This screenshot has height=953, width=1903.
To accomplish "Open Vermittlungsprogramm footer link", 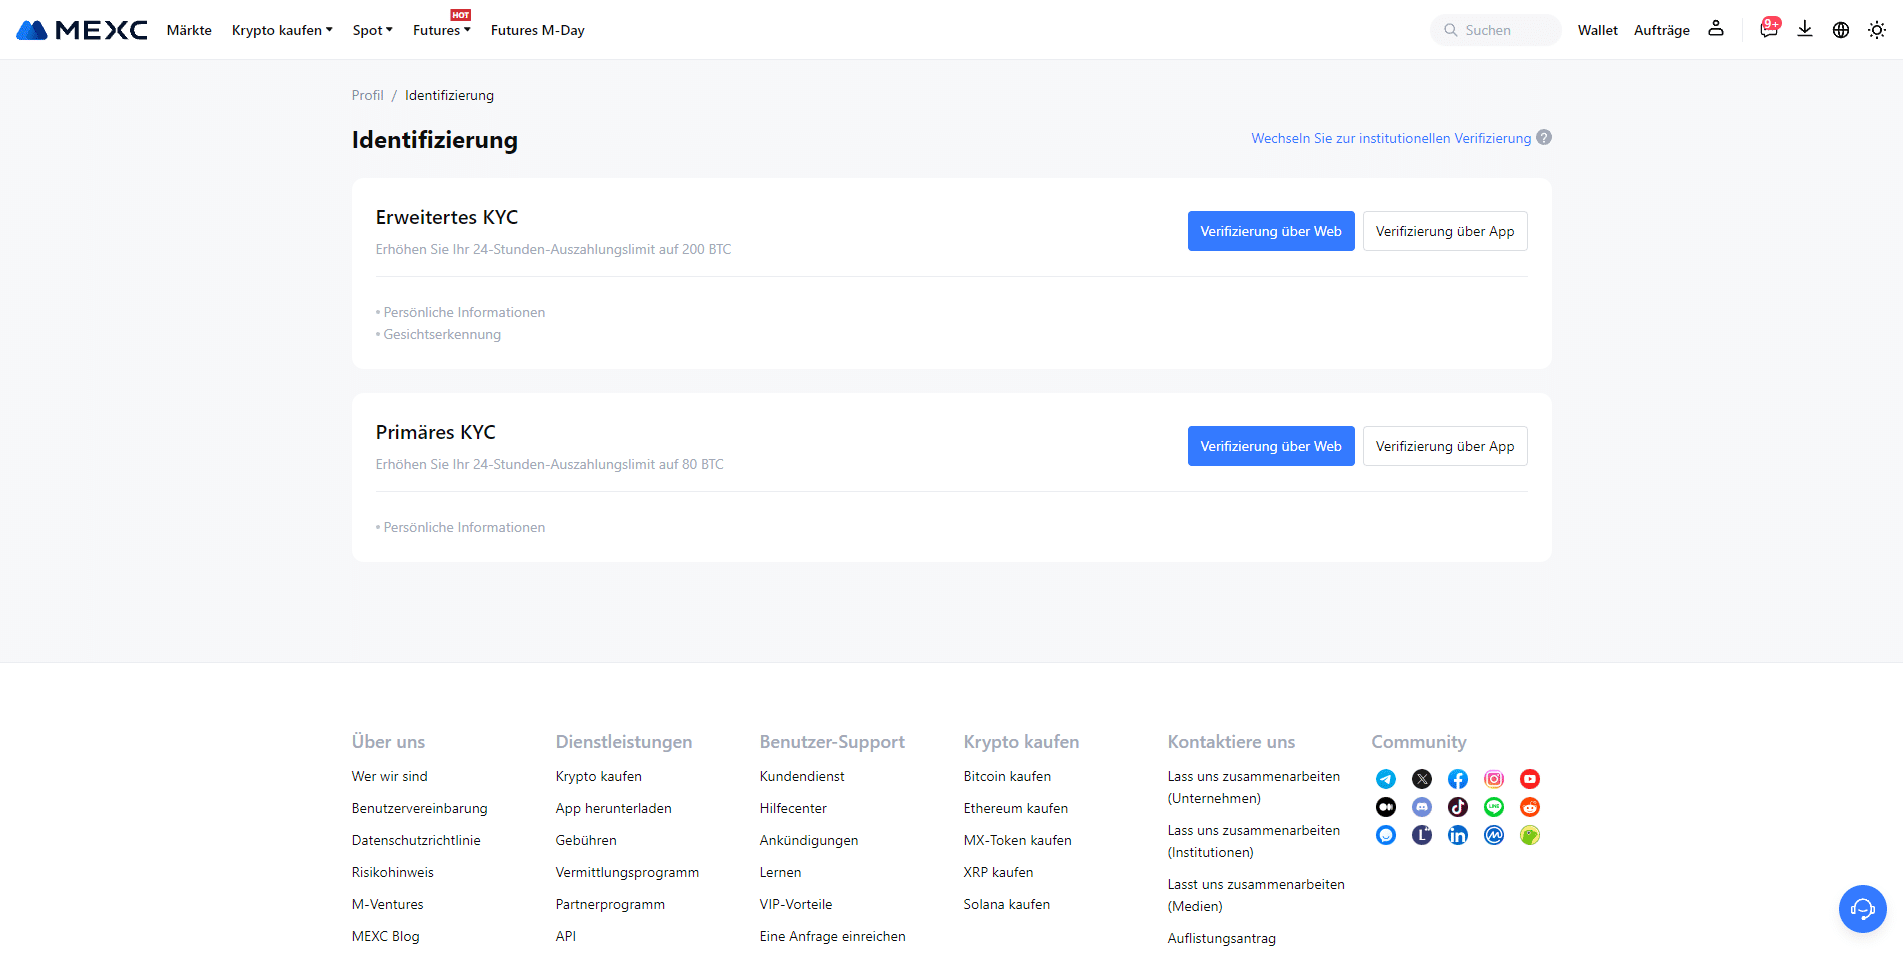I will tap(628, 872).
